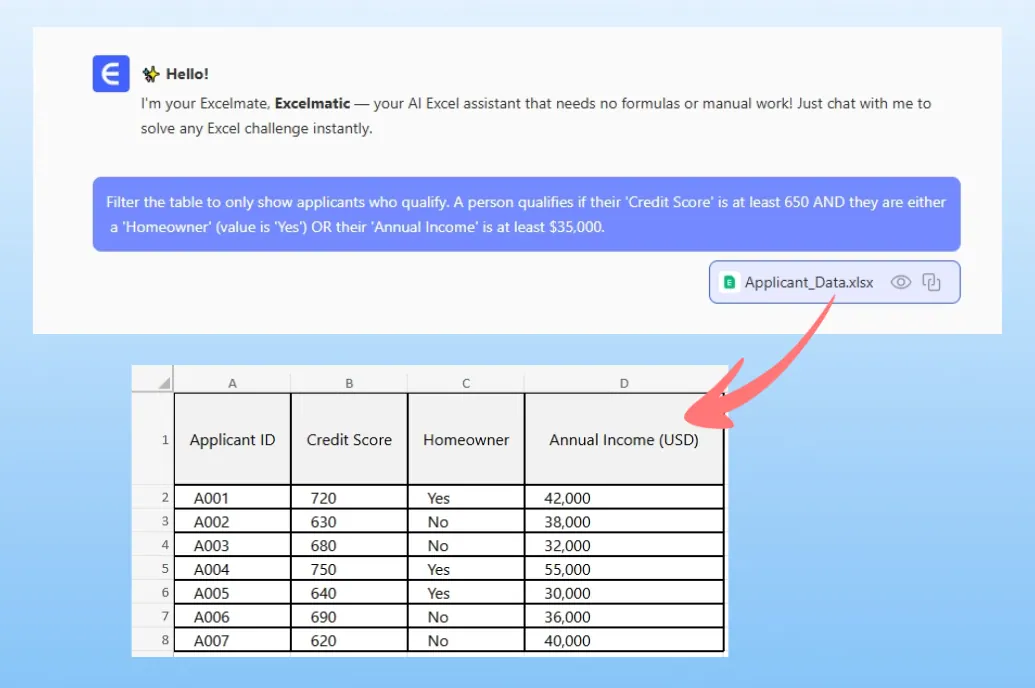
Task: Click the select-all corner of the spreadsheet
Action: (x=152, y=381)
